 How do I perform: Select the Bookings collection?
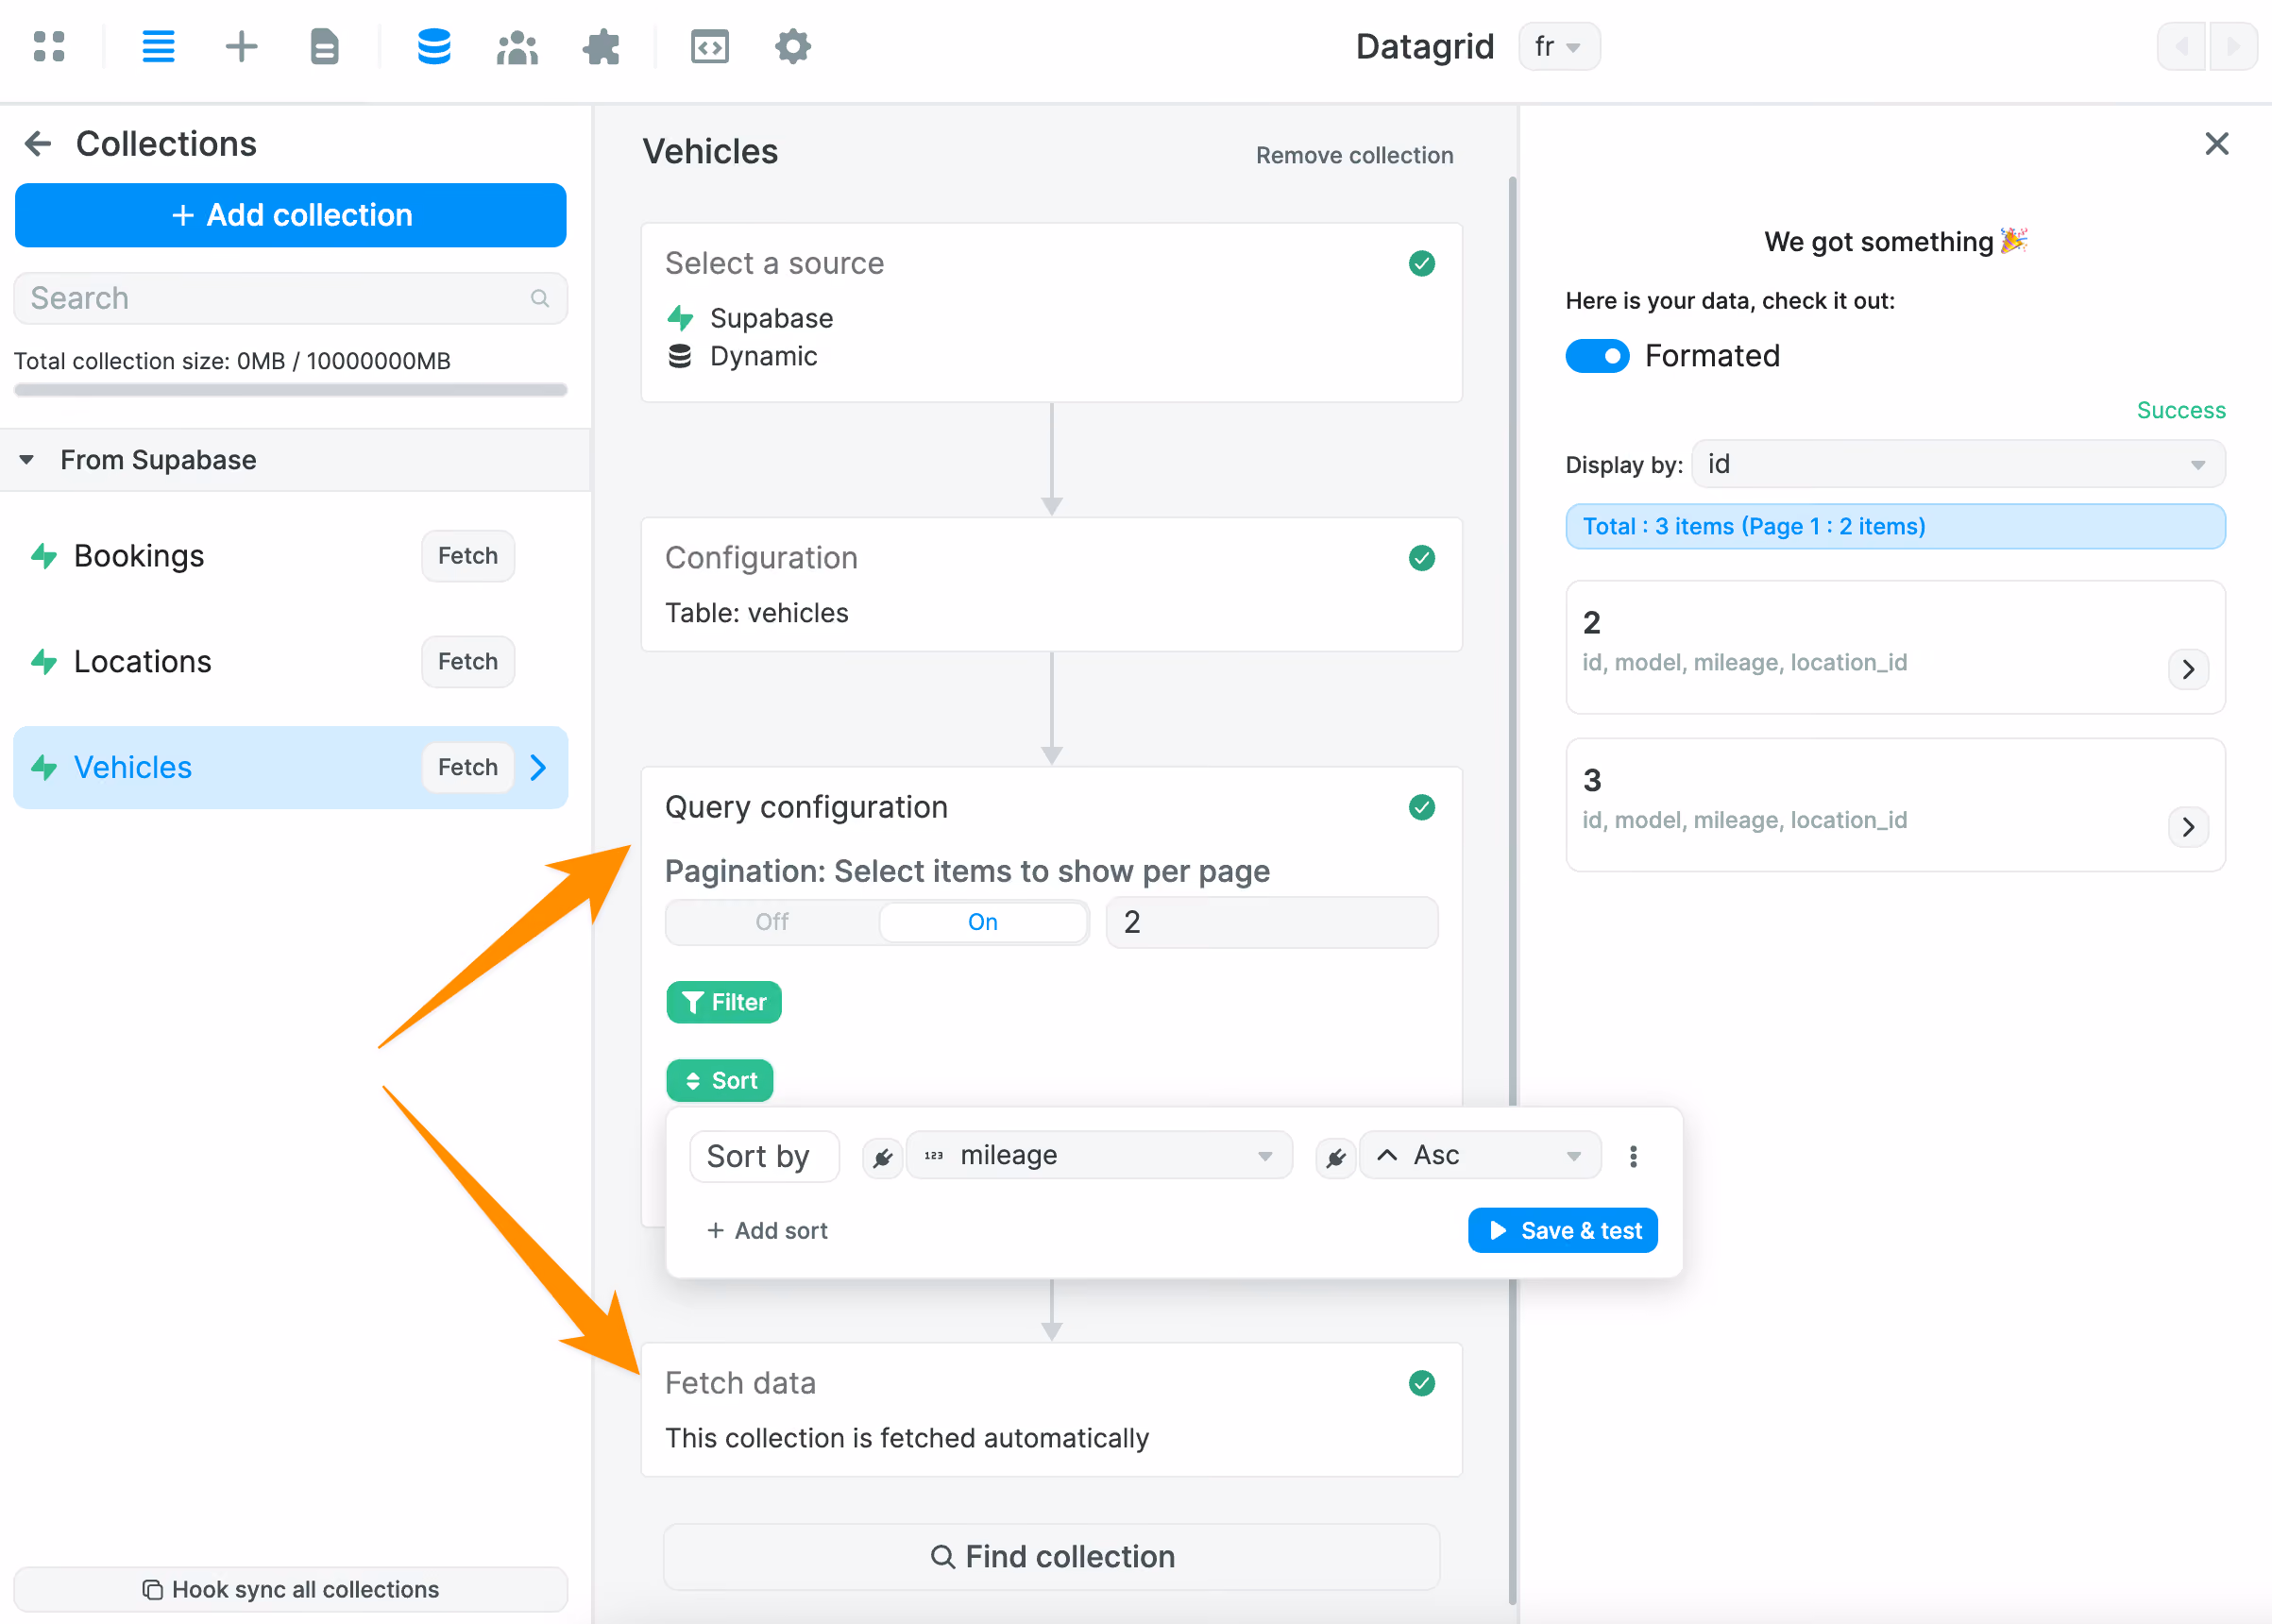(139, 556)
